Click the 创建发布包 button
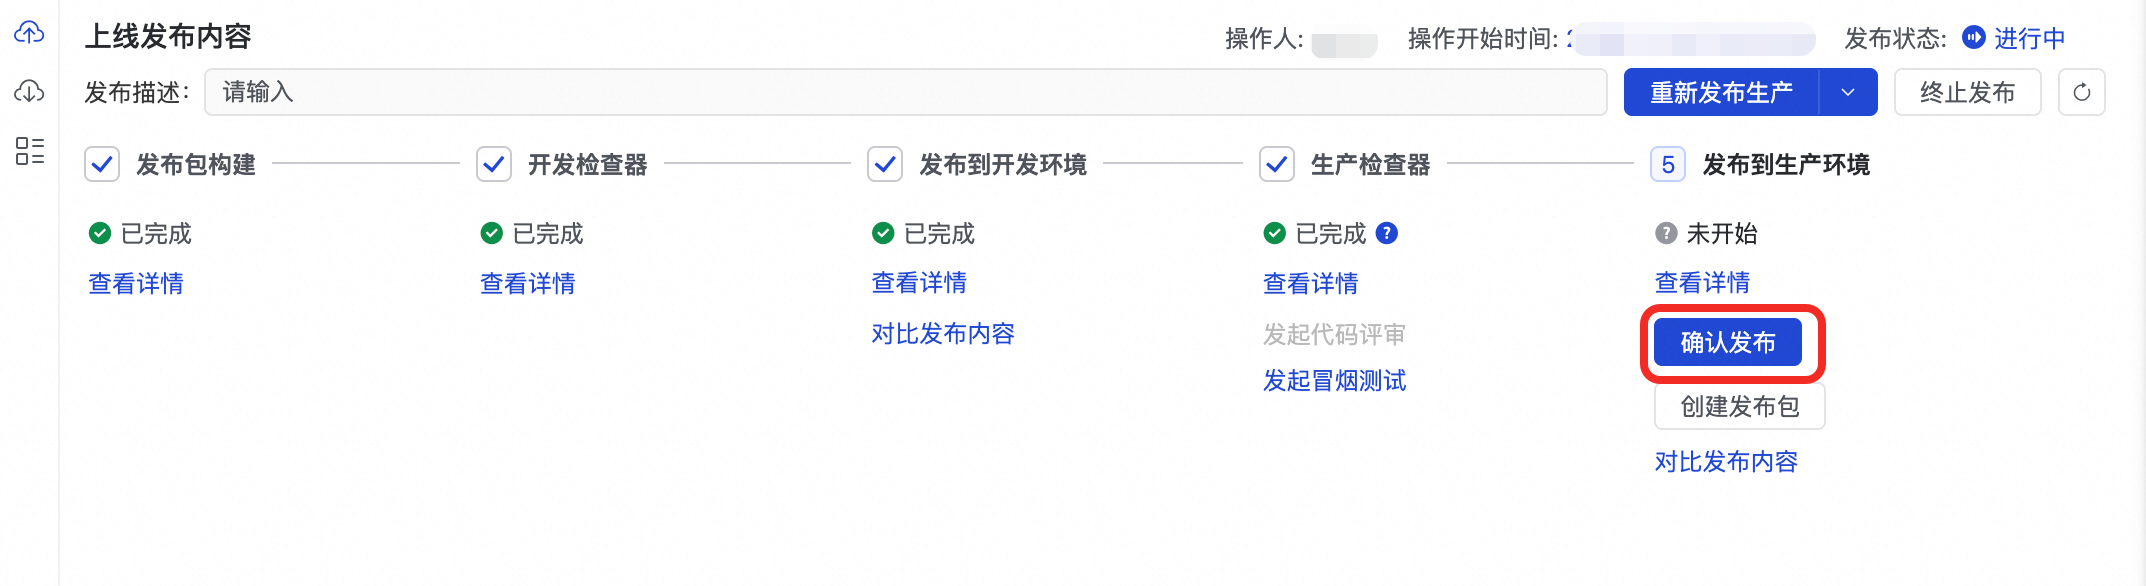This screenshot has height=586, width=2146. tap(1740, 406)
